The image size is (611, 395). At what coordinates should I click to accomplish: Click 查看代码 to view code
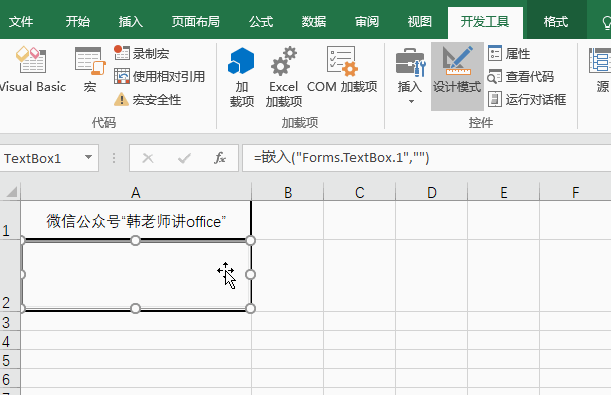[x=521, y=76]
